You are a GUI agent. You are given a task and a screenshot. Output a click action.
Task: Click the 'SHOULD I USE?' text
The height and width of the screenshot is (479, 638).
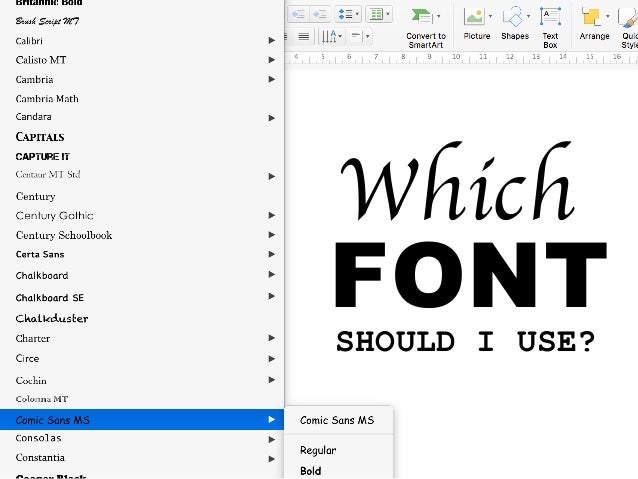coord(465,342)
